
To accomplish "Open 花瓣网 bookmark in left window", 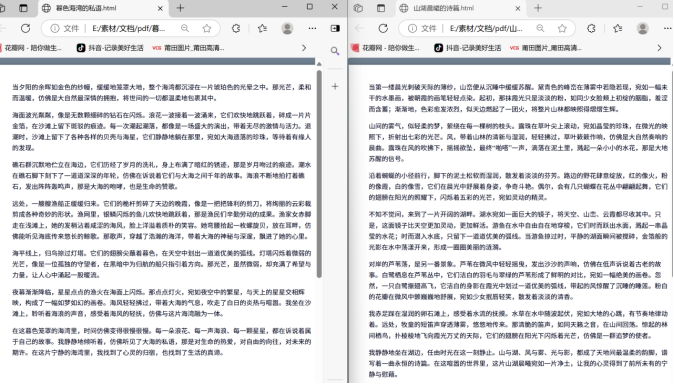I will tap(31, 48).
